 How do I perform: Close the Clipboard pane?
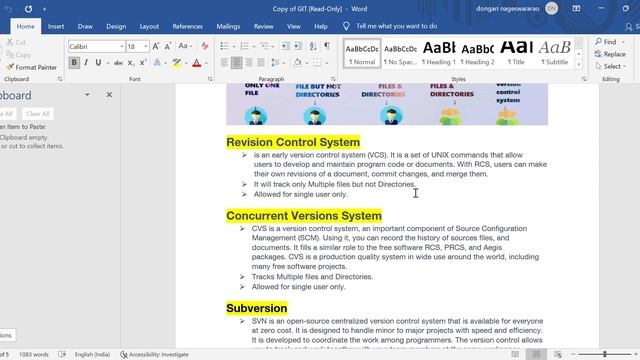point(109,95)
